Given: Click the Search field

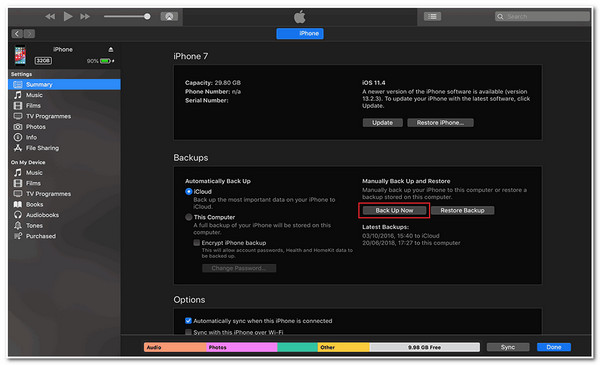Looking at the screenshot, I should tap(542, 16).
